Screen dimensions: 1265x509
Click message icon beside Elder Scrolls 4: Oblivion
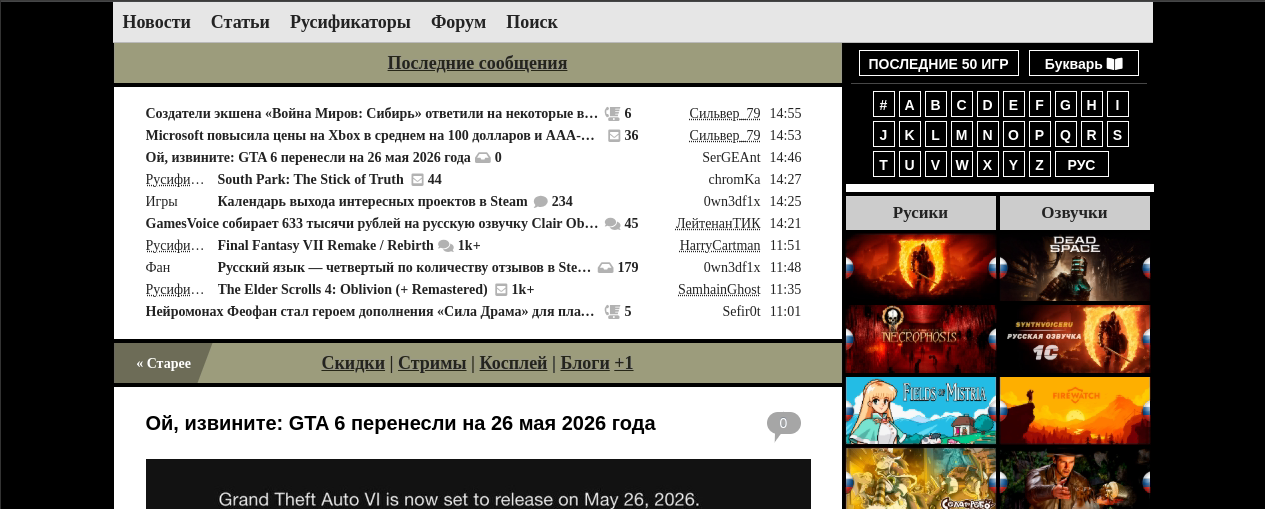[x=501, y=290]
